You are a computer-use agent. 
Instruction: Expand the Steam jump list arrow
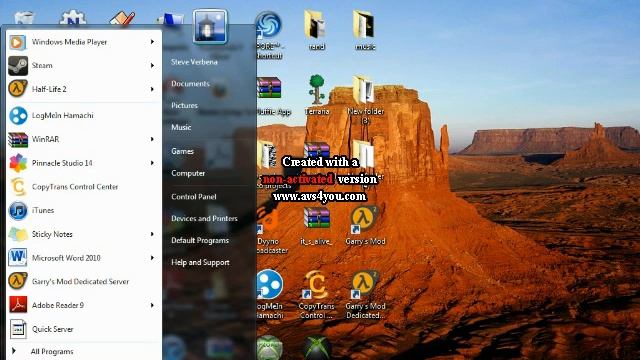coord(152,65)
